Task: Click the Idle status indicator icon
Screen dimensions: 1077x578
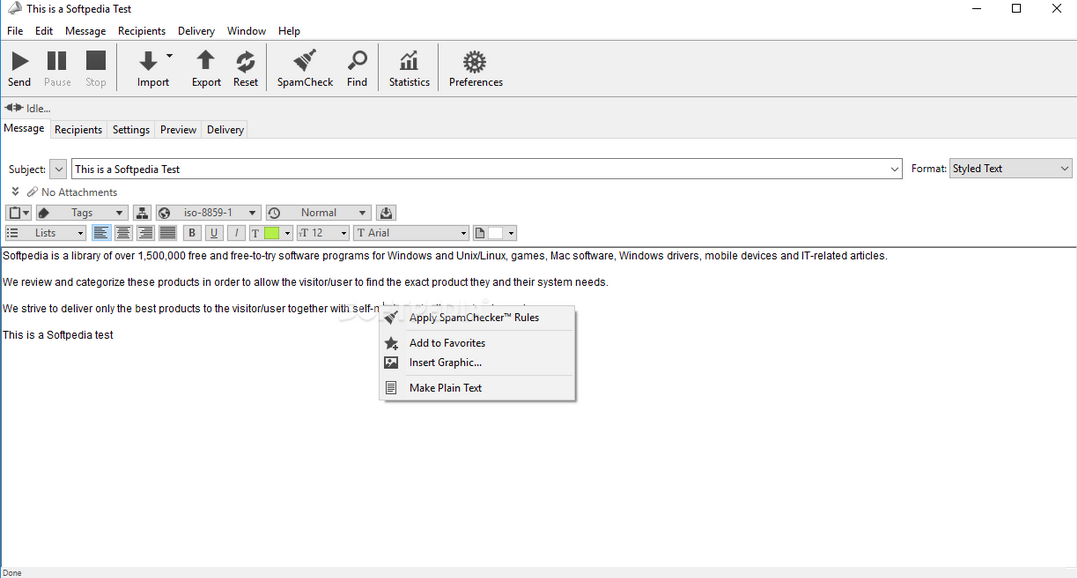Action: tap(14, 108)
